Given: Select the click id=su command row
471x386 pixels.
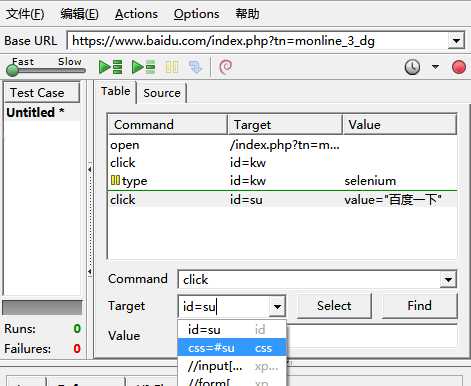Looking at the screenshot, I should [282, 200].
